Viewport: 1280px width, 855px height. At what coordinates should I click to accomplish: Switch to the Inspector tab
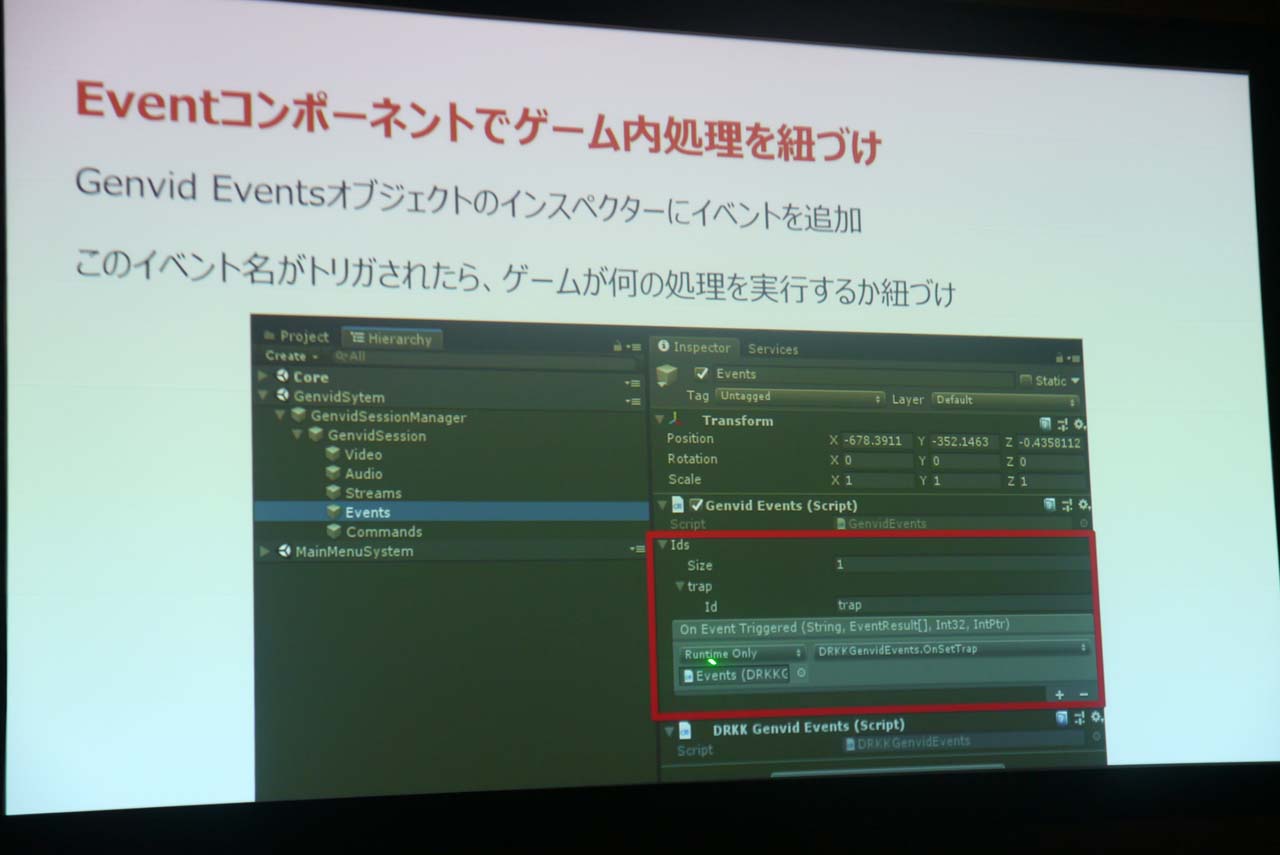coord(695,347)
